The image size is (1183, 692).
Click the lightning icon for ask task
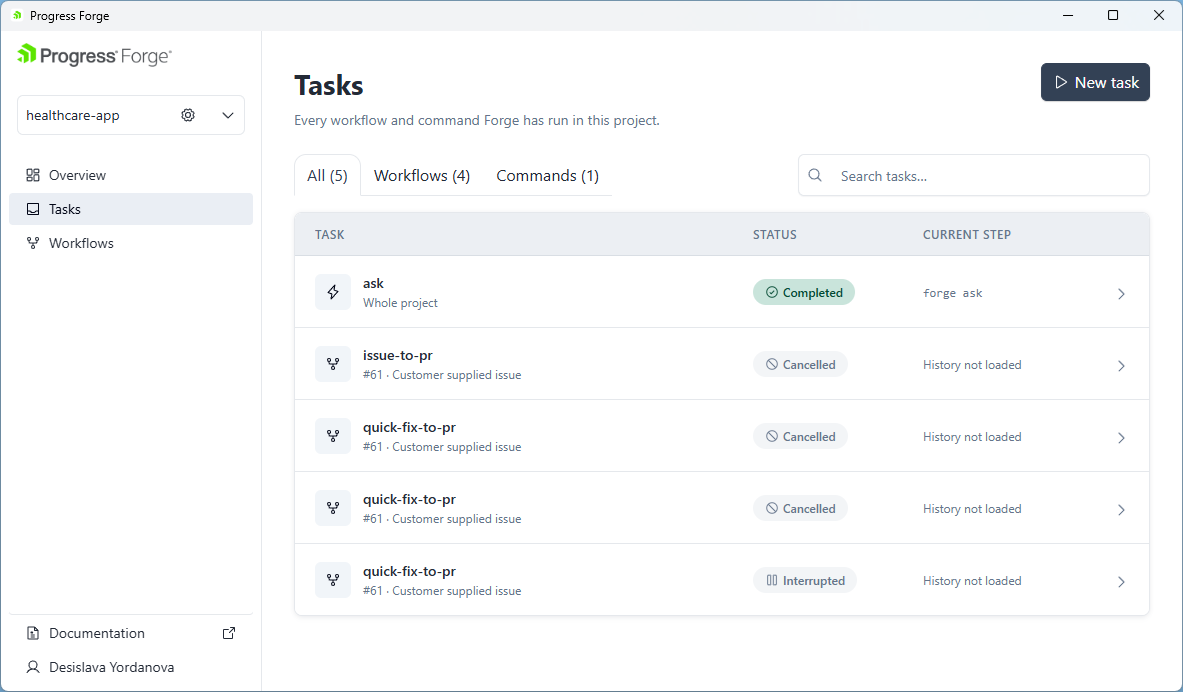click(333, 292)
